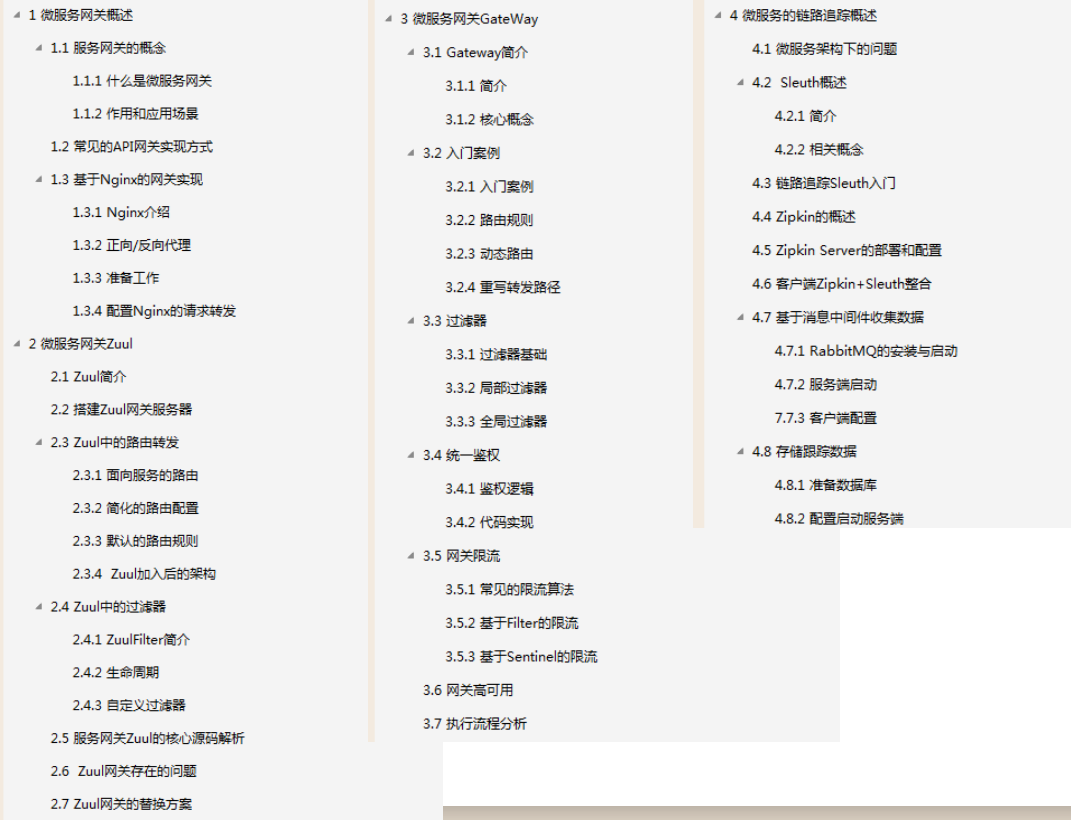Select '1.3.2 正向/反向代理' entry
The height and width of the screenshot is (820, 1071).
[x=132, y=245]
